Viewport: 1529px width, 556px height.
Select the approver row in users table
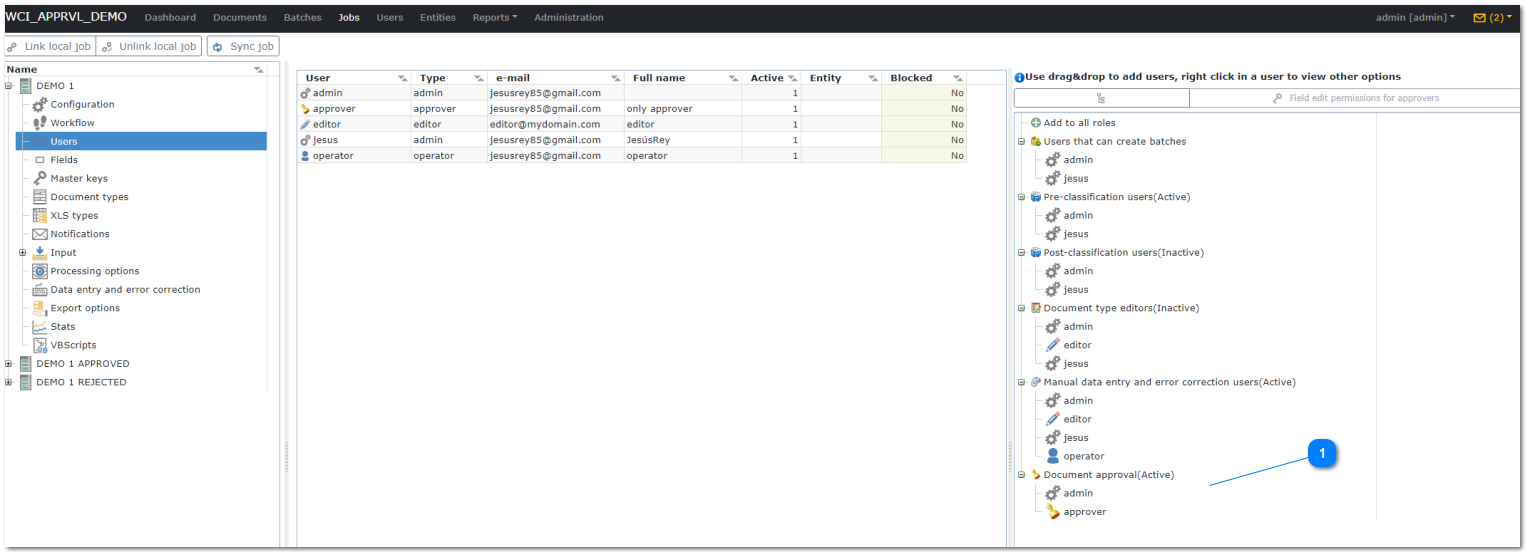[x=632, y=108]
